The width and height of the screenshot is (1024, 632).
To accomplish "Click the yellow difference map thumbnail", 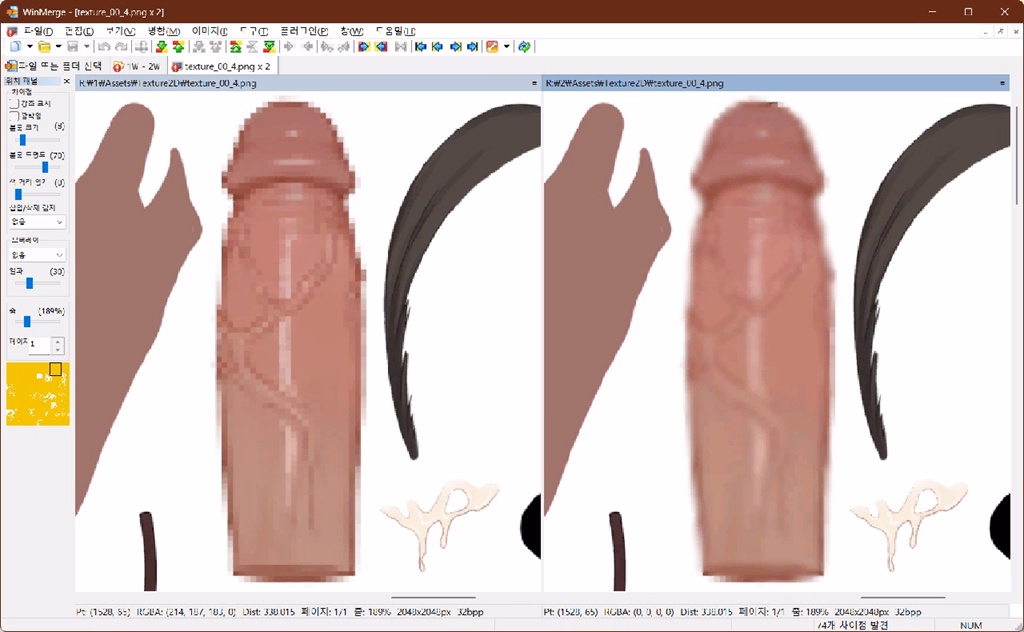I will 37,394.
